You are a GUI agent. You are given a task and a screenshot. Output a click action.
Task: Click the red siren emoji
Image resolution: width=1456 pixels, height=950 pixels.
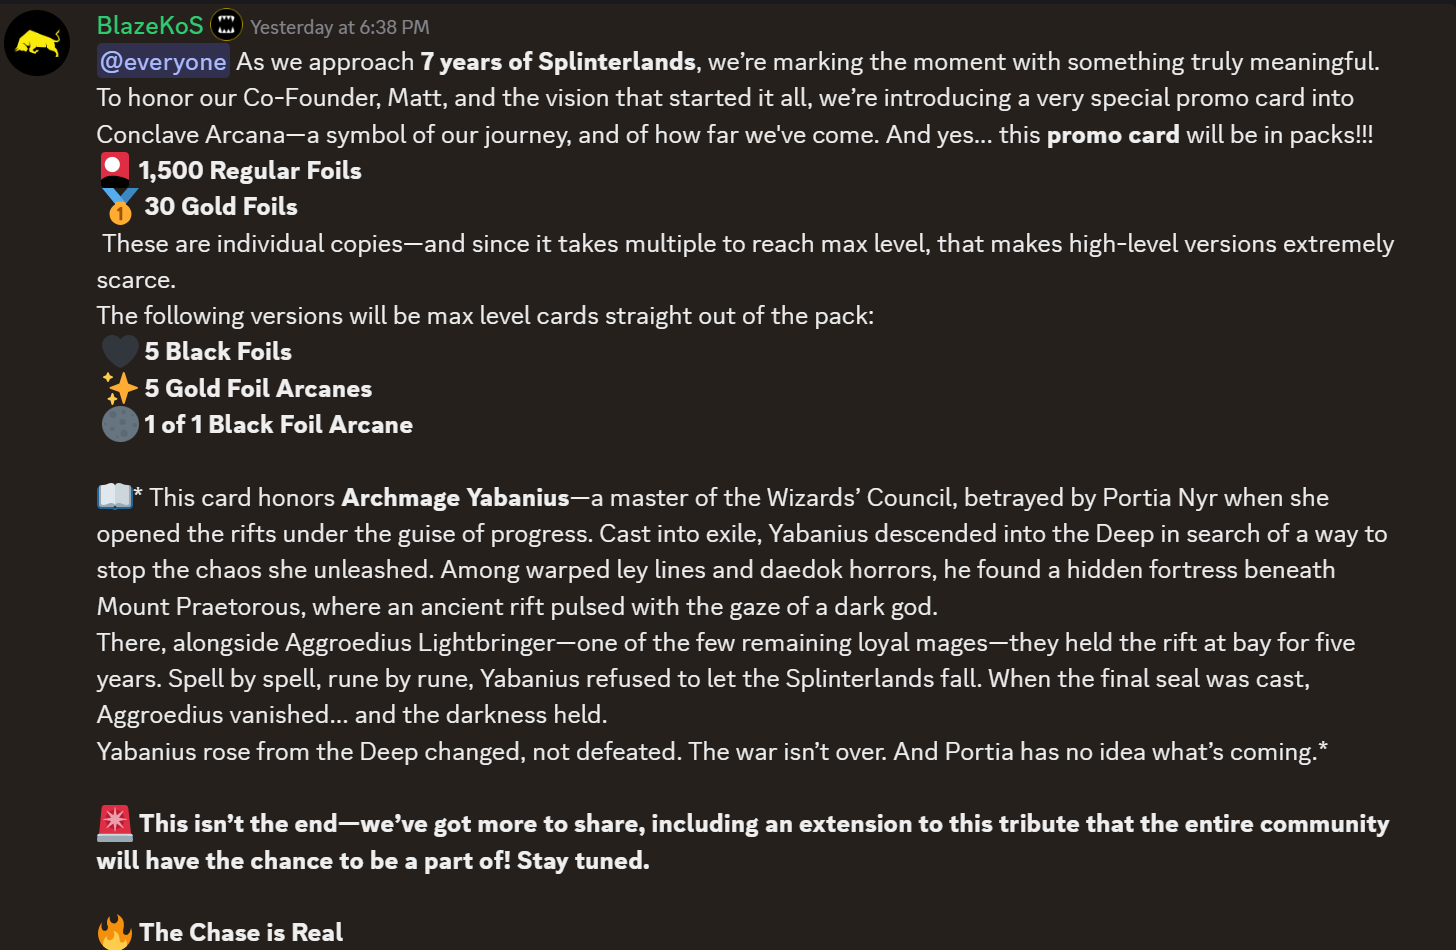tap(115, 823)
